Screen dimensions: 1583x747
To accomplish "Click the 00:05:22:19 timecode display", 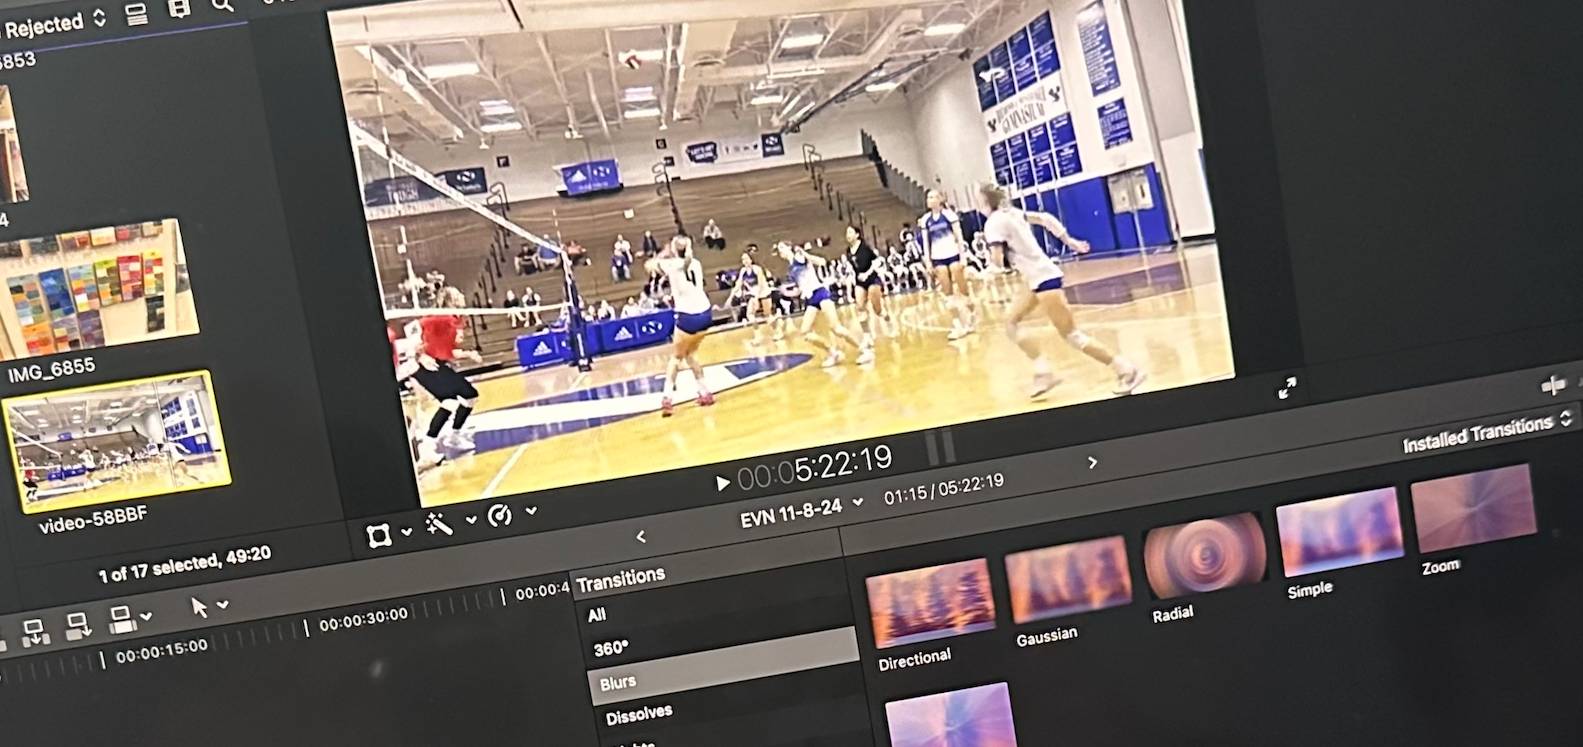I will (815, 466).
